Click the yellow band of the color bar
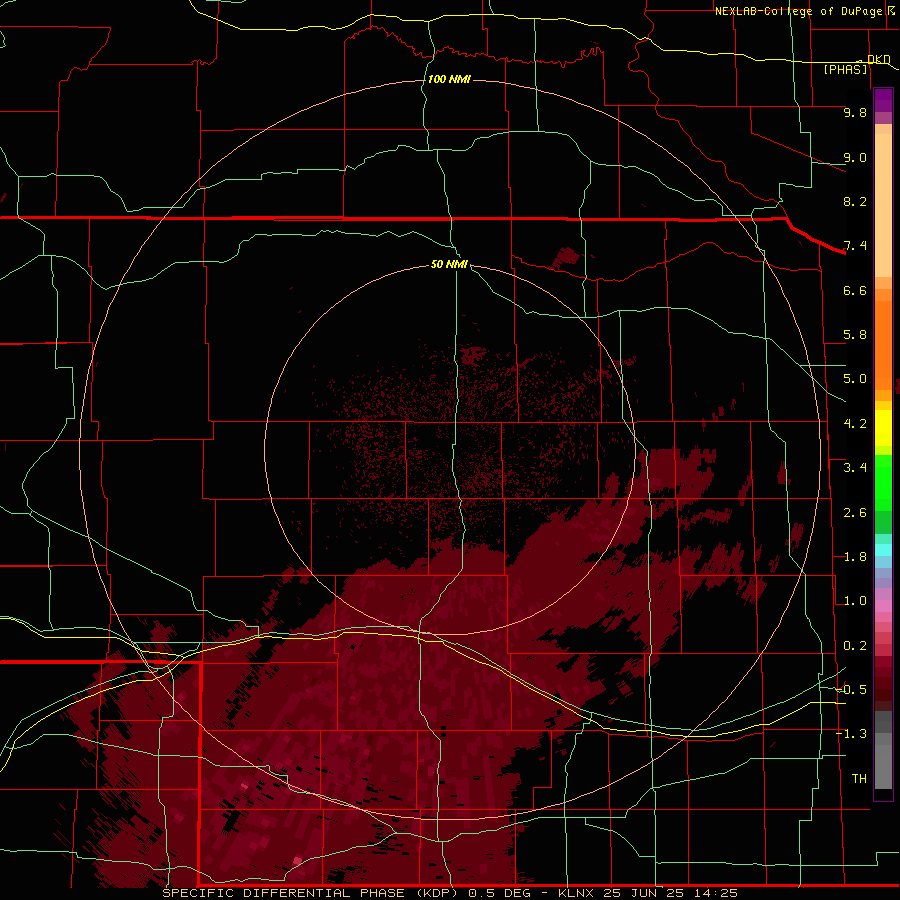Viewport: 900px width, 900px height. coord(883,428)
